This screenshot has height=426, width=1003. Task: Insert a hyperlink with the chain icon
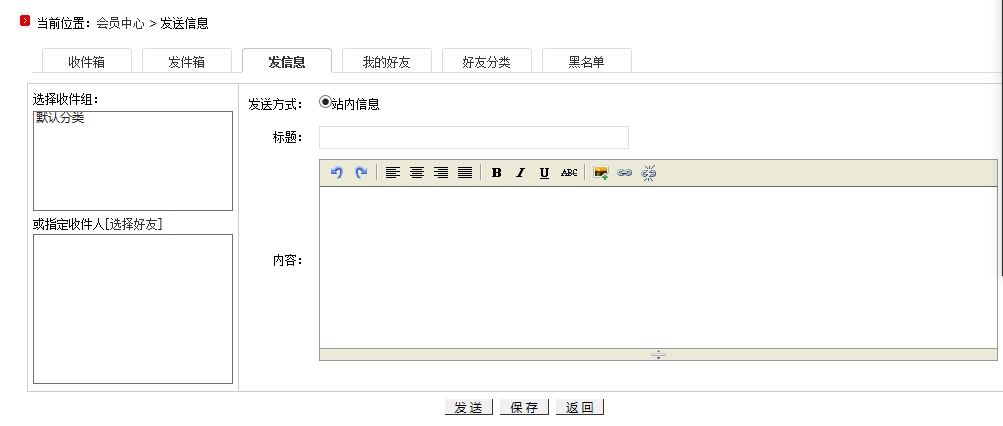625,173
